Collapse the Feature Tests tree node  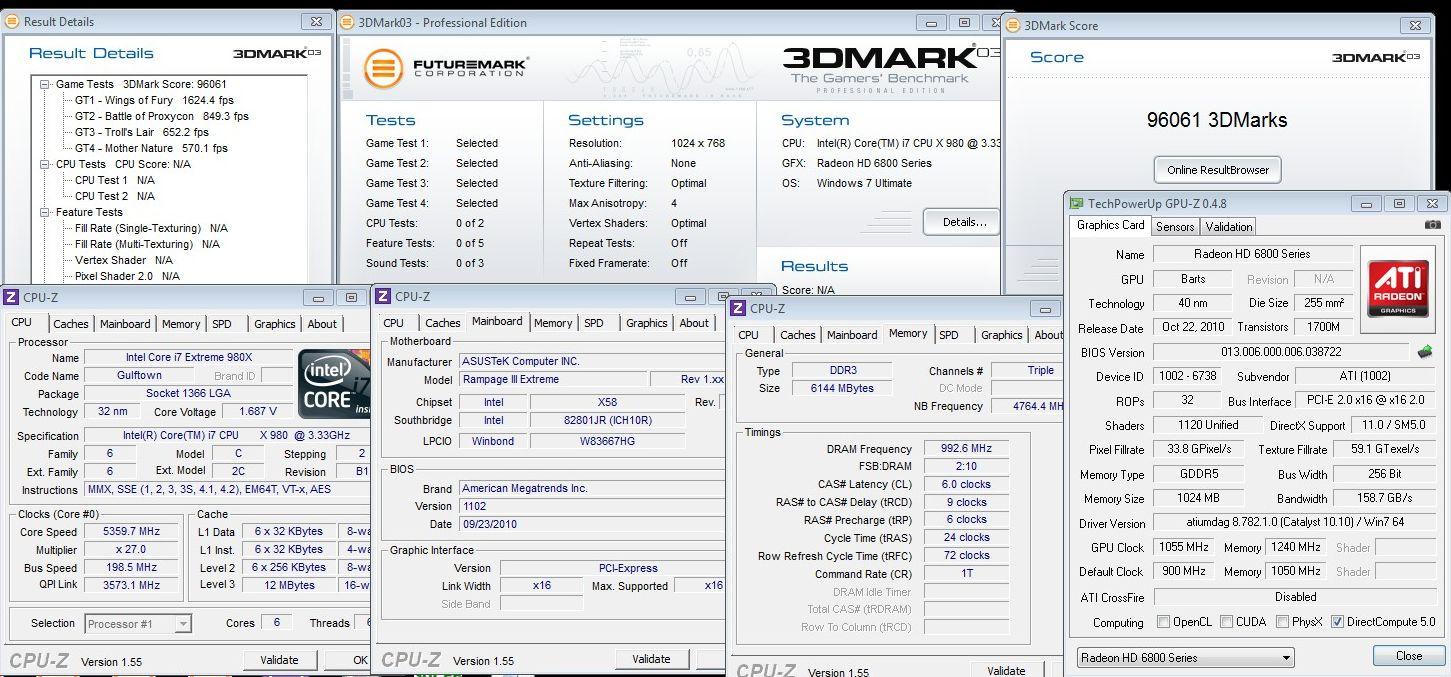(45, 212)
